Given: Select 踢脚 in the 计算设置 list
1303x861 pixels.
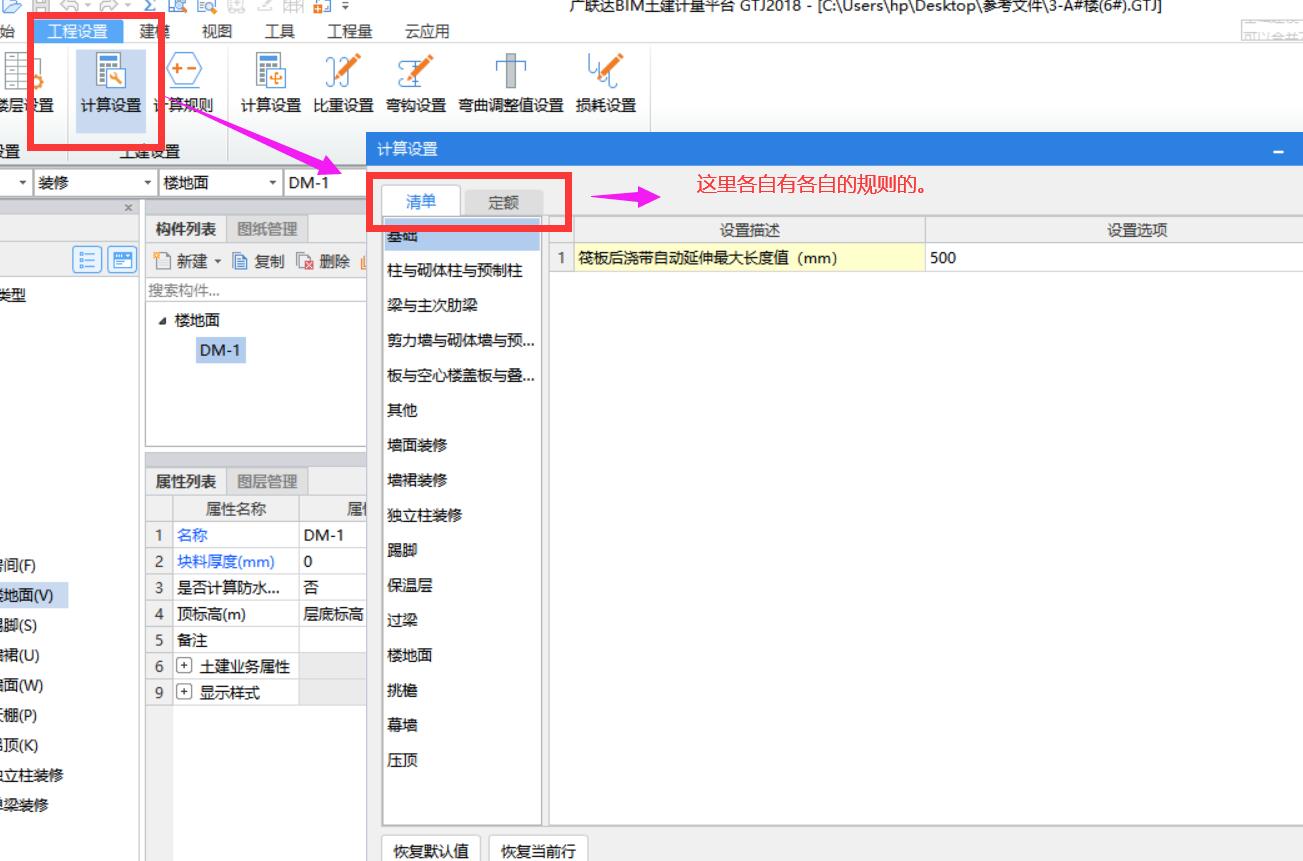Looking at the screenshot, I should (x=461, y=550).
